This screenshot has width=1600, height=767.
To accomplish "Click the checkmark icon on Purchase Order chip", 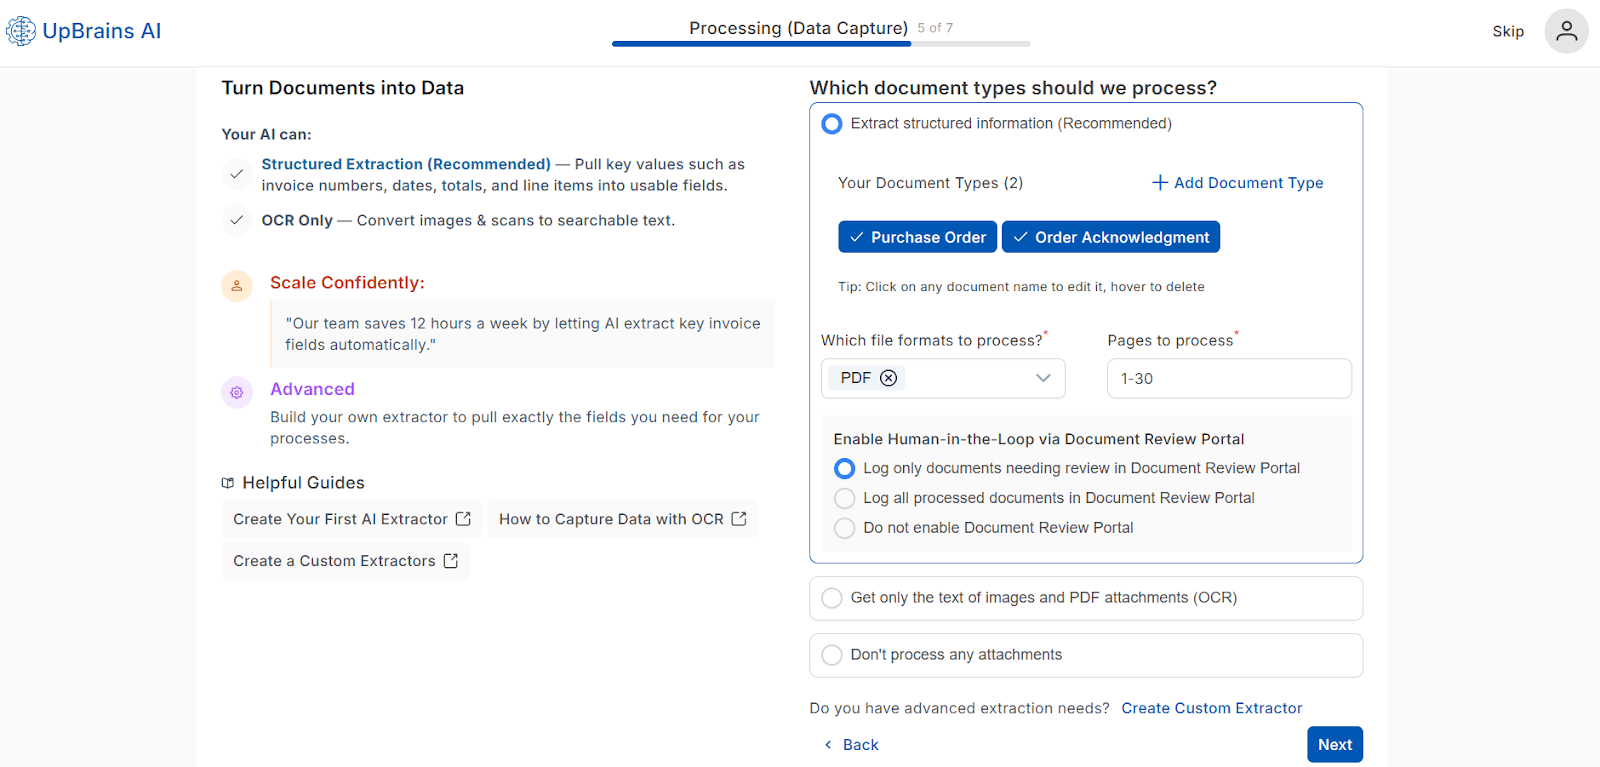I will click(x=857, y=237).
